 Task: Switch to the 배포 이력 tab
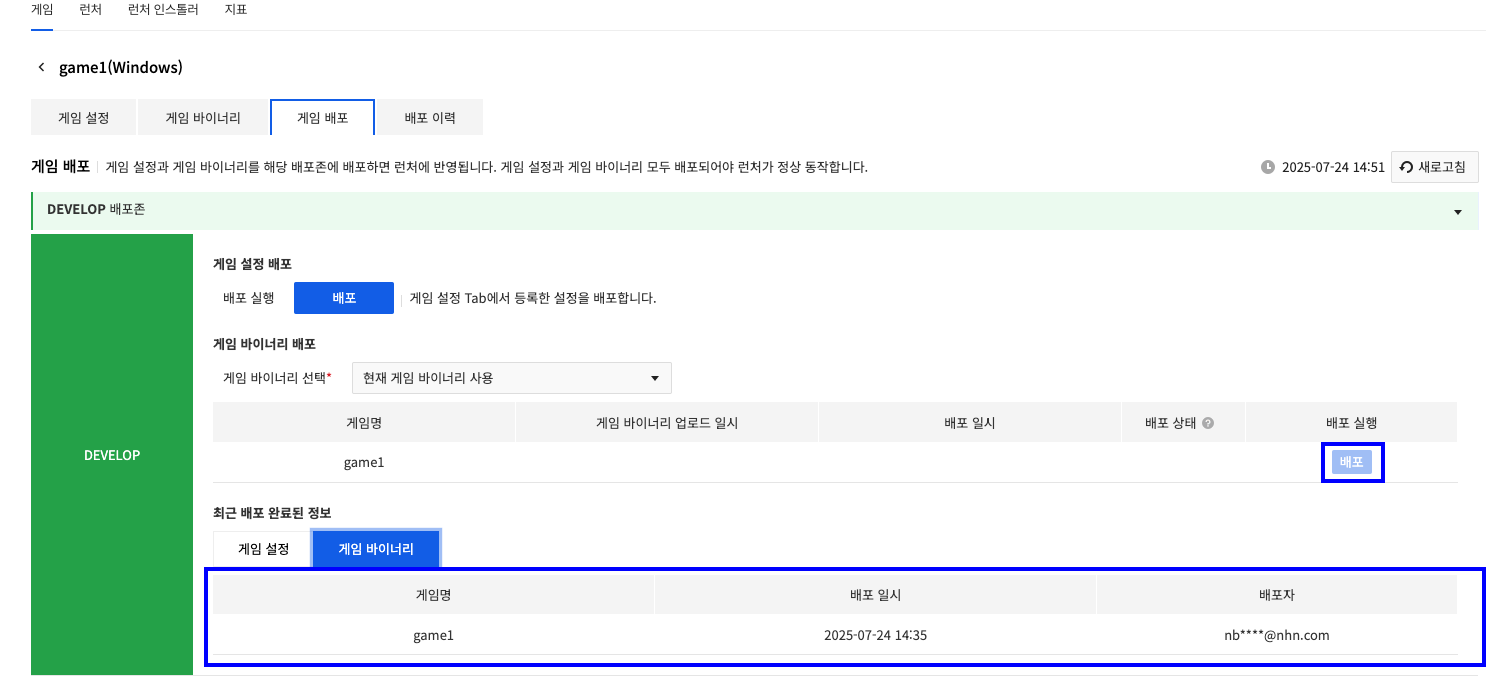(430, 117)
